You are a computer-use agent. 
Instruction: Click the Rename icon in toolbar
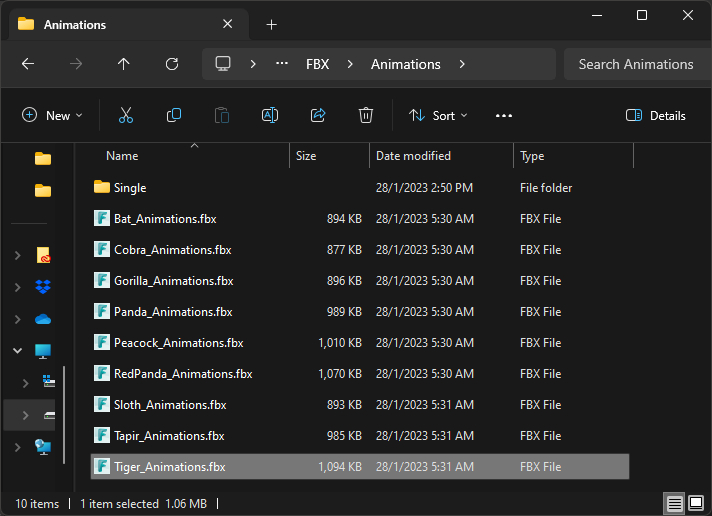tap(269, 115)
